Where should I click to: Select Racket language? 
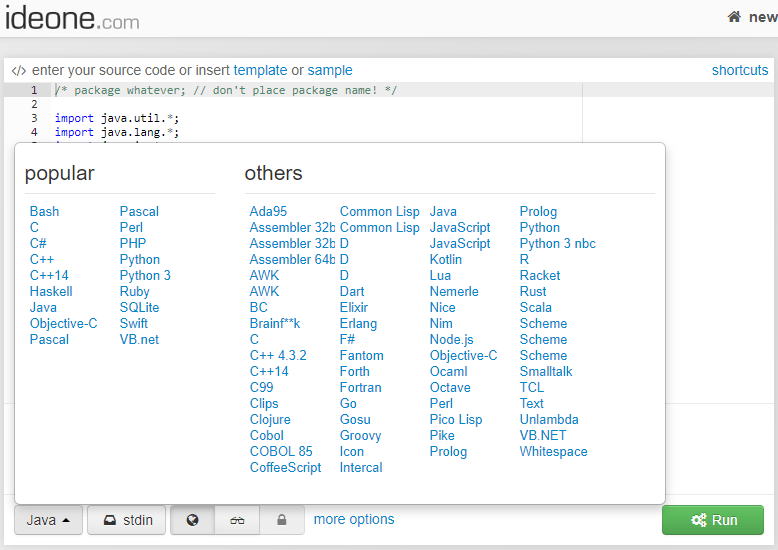point(540,275)
